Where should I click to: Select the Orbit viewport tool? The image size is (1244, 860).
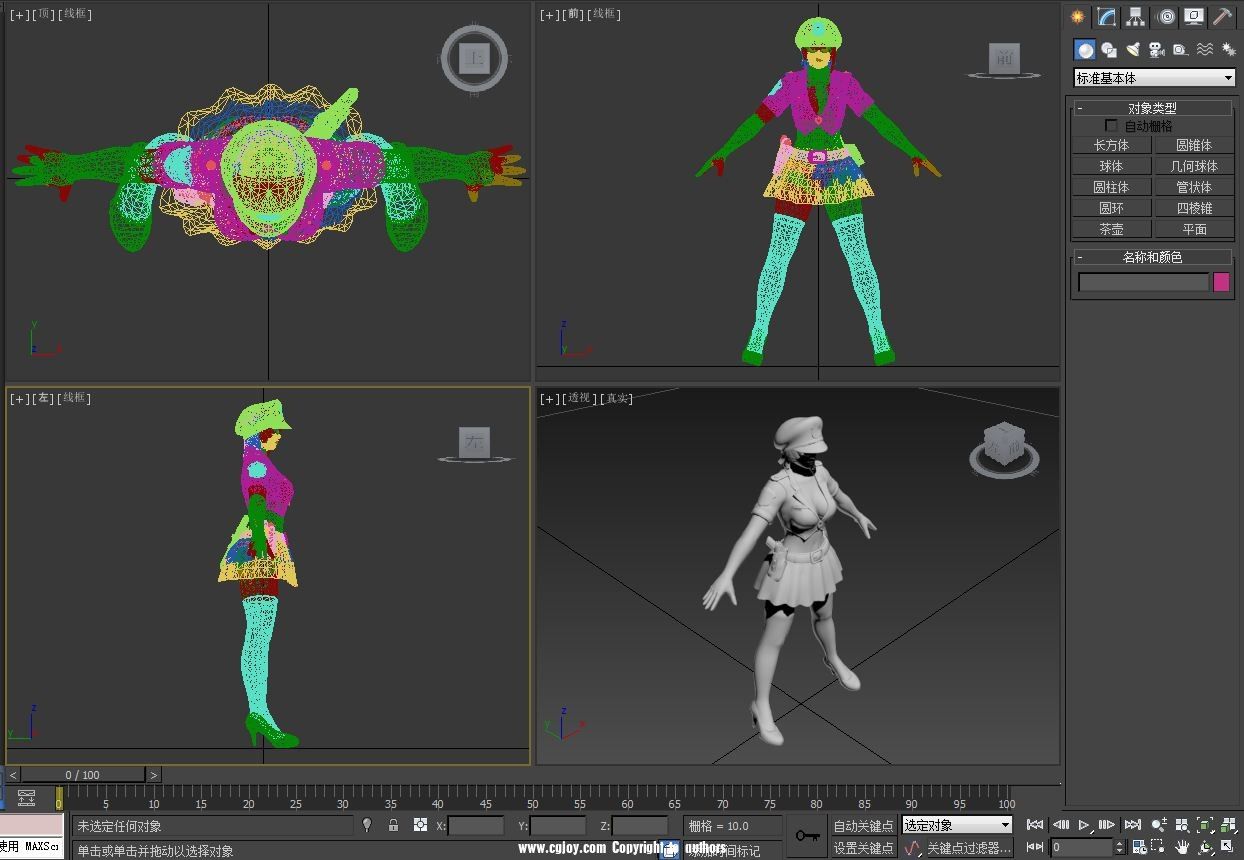click(1206, 848)
